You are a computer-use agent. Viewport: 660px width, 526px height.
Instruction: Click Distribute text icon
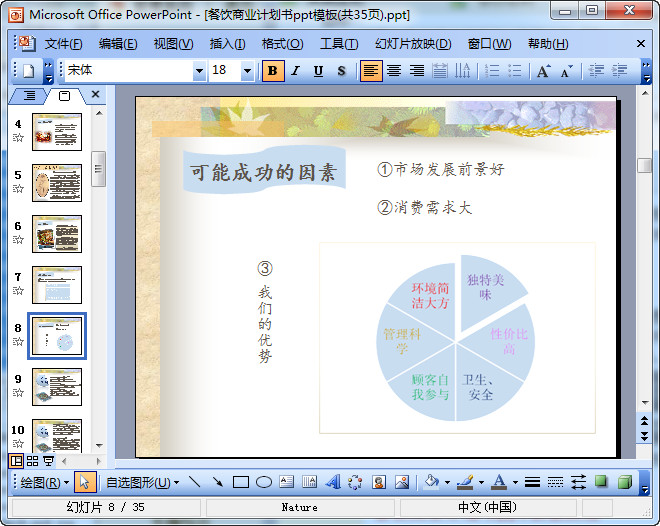point(440,70)
